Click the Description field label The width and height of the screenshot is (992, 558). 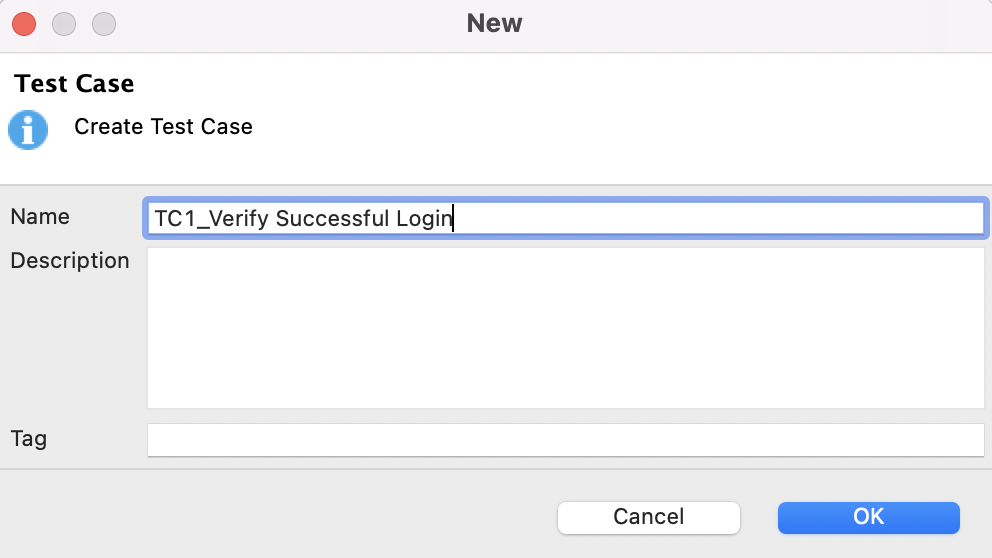point(70,261)
